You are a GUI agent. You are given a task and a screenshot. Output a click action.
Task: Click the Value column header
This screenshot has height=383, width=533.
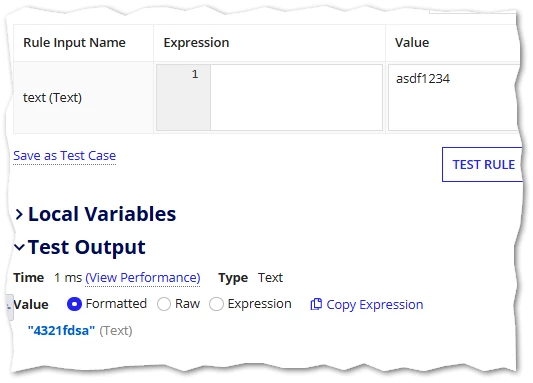412,42
